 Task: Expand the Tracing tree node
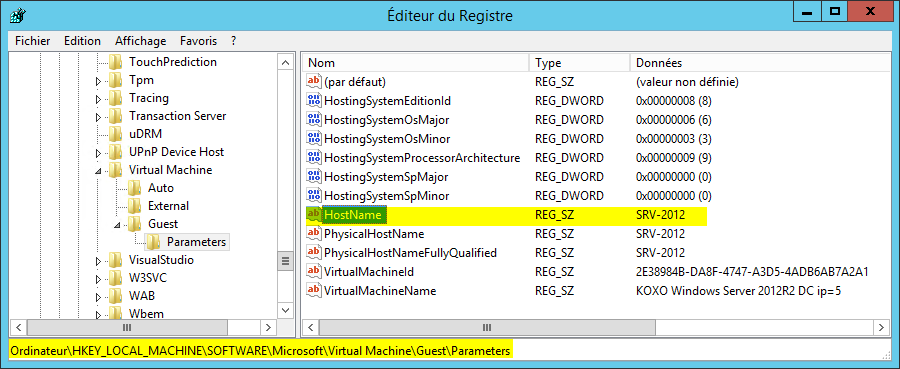[x=98, y=99]
